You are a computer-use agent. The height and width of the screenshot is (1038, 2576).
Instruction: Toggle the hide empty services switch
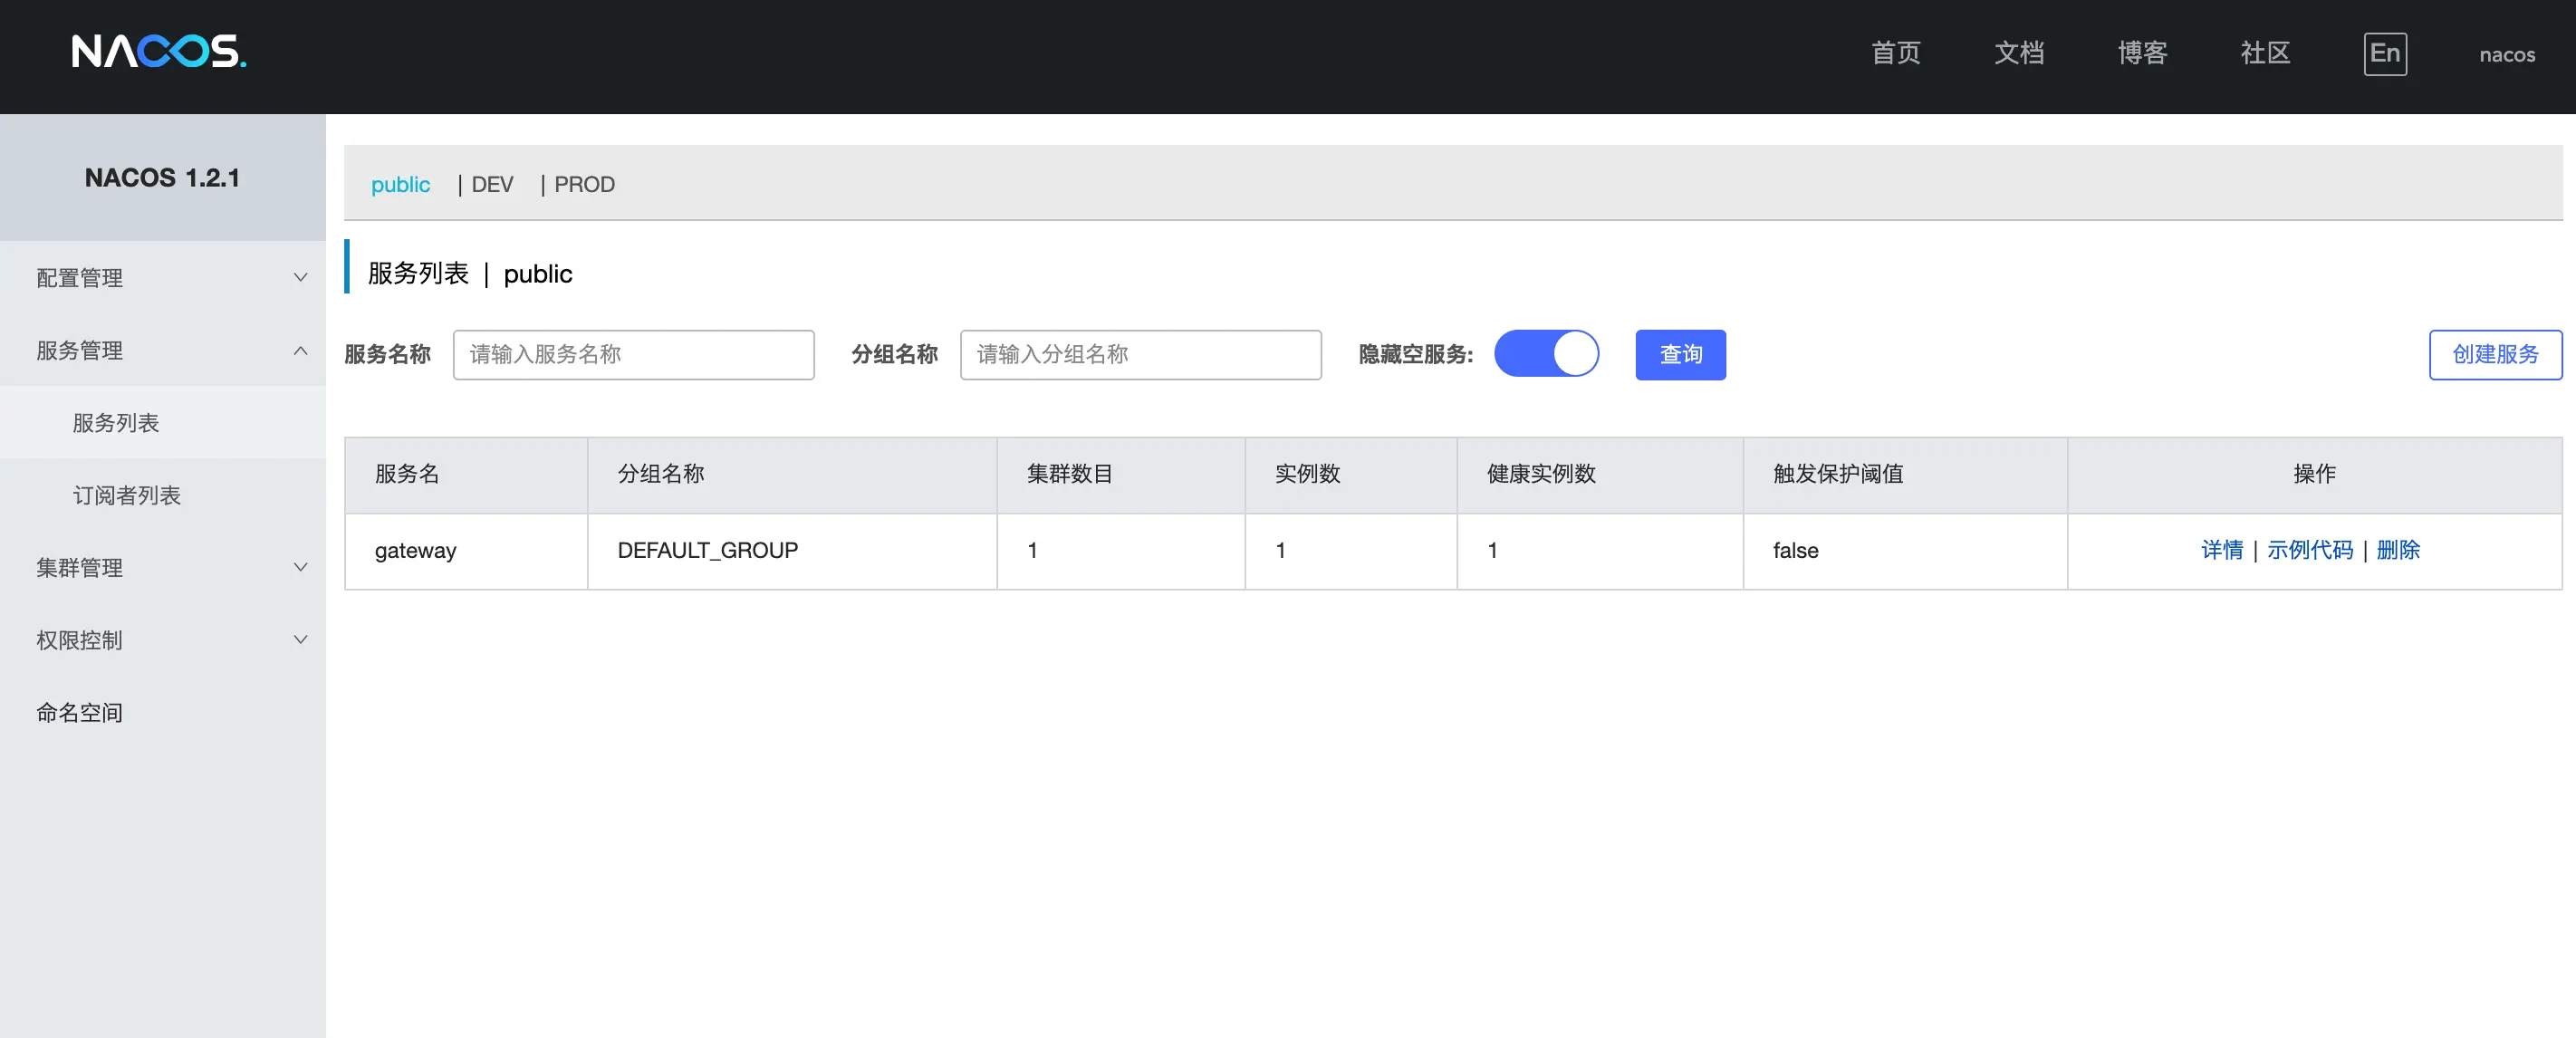coord(1545,354)
